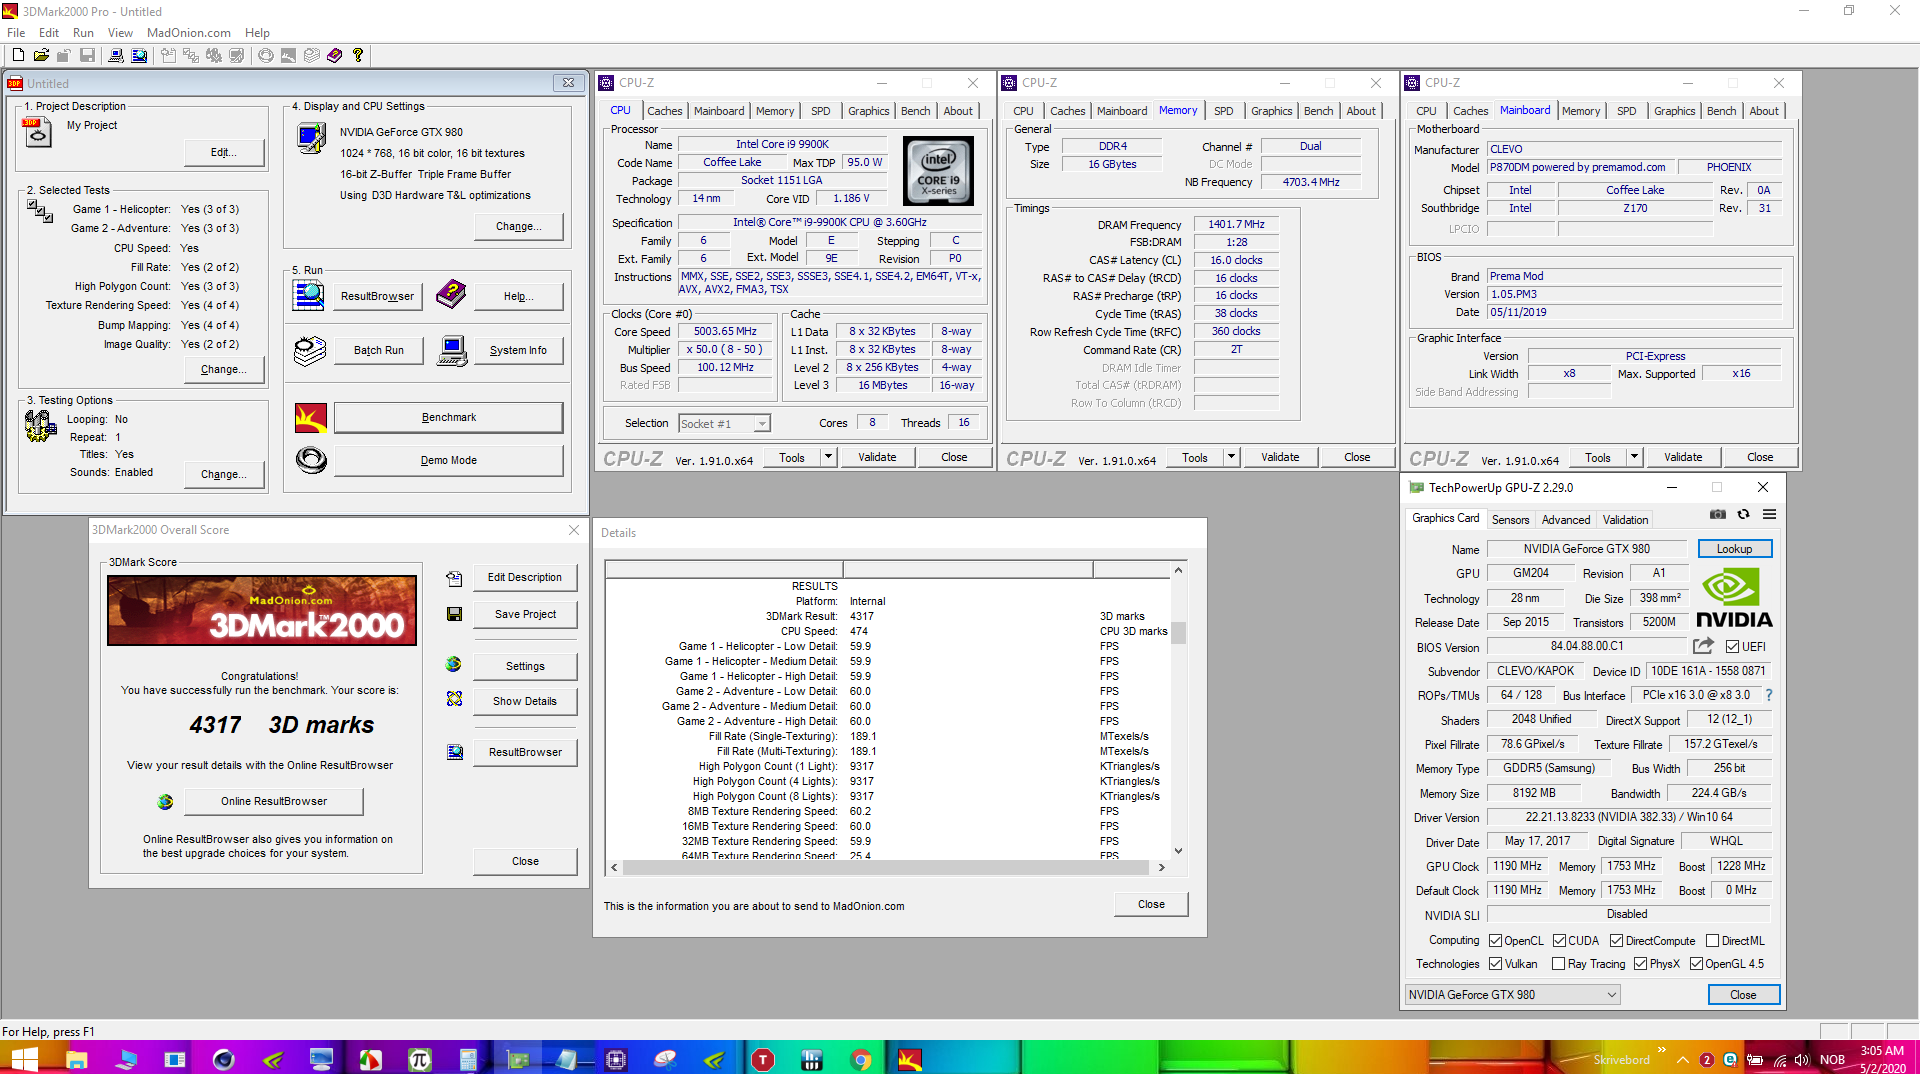This screenshot has width=1920, height=1074.
Task: Click the GPU Name field in GPU-Z
Action: tap(1586, 549)
